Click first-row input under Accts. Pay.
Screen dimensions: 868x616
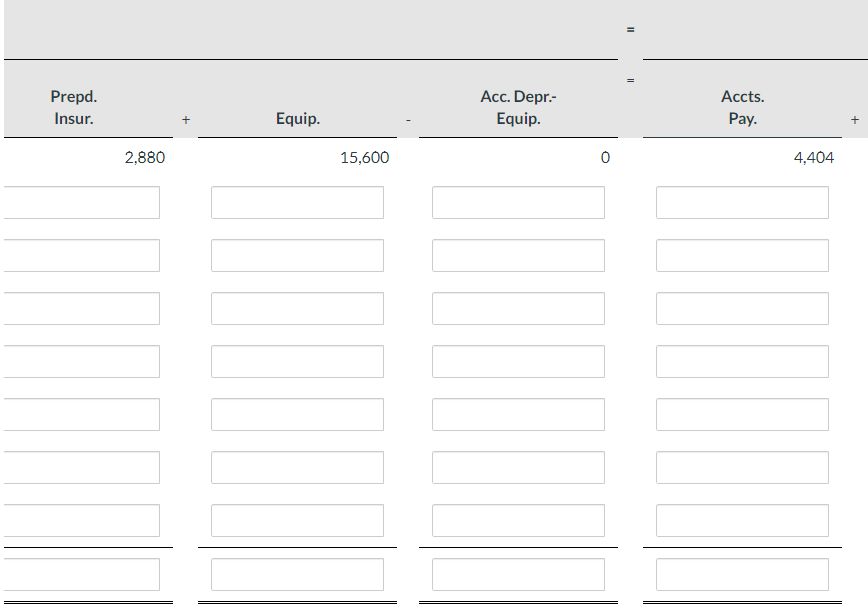click(x=742, y=203)
